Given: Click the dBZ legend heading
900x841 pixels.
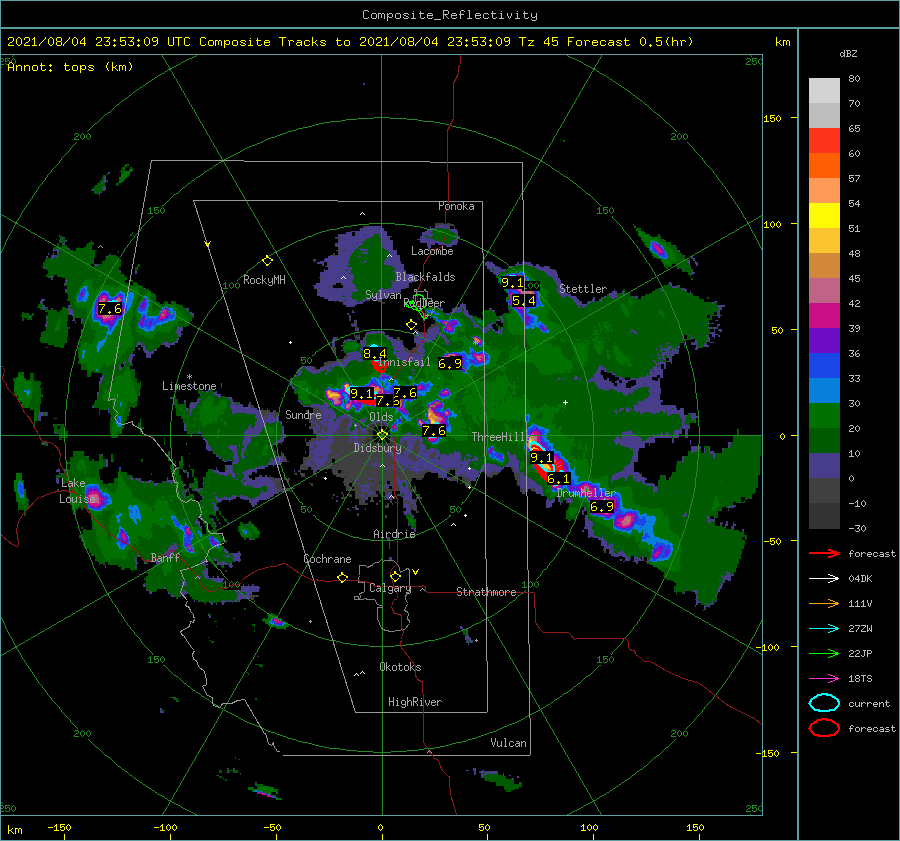Looking at the screenshot, I should (x=848, y=53).
